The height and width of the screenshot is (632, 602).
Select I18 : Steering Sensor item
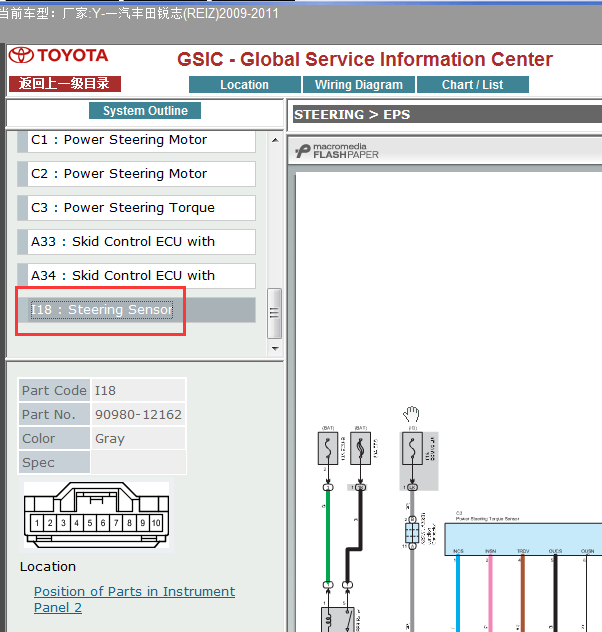click(x=137, y=310)
